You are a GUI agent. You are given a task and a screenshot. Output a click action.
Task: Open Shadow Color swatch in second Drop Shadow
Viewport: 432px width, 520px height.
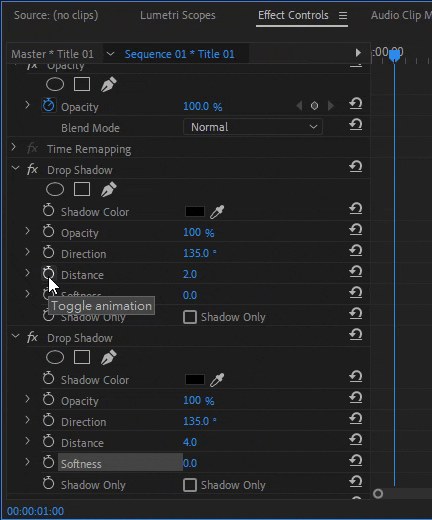195,379
